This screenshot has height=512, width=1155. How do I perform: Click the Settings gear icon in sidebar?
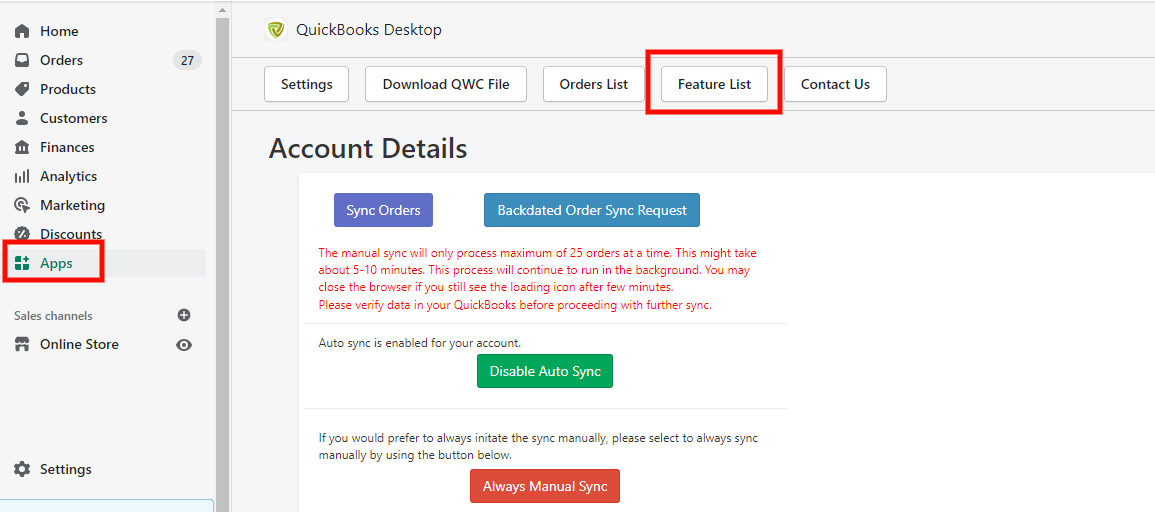coord(22,469)
